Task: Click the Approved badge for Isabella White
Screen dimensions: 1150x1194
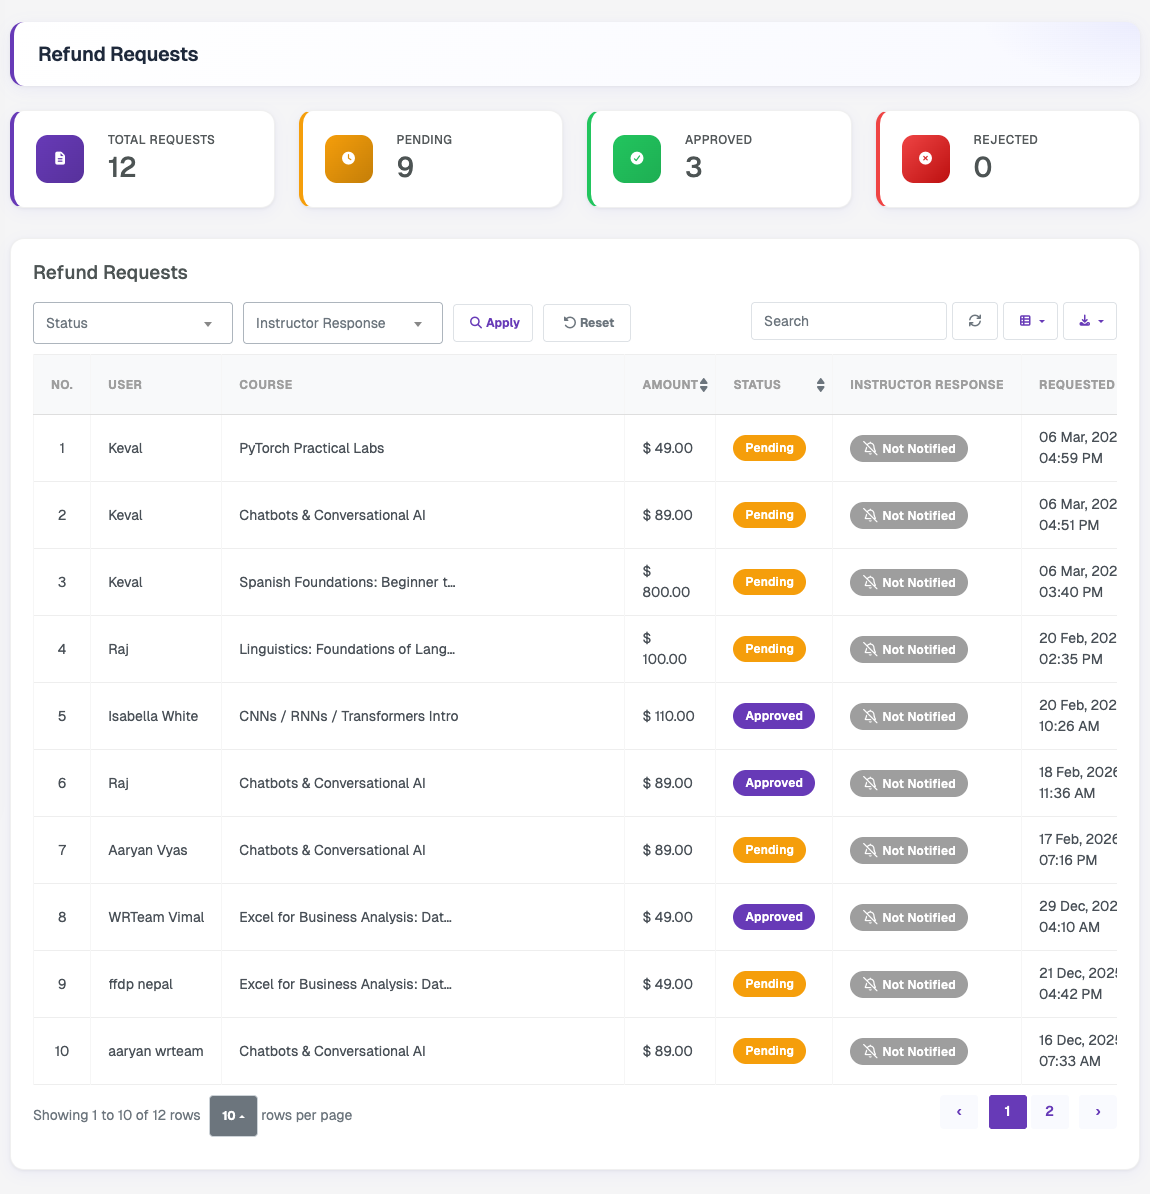Action: (774, 716)
